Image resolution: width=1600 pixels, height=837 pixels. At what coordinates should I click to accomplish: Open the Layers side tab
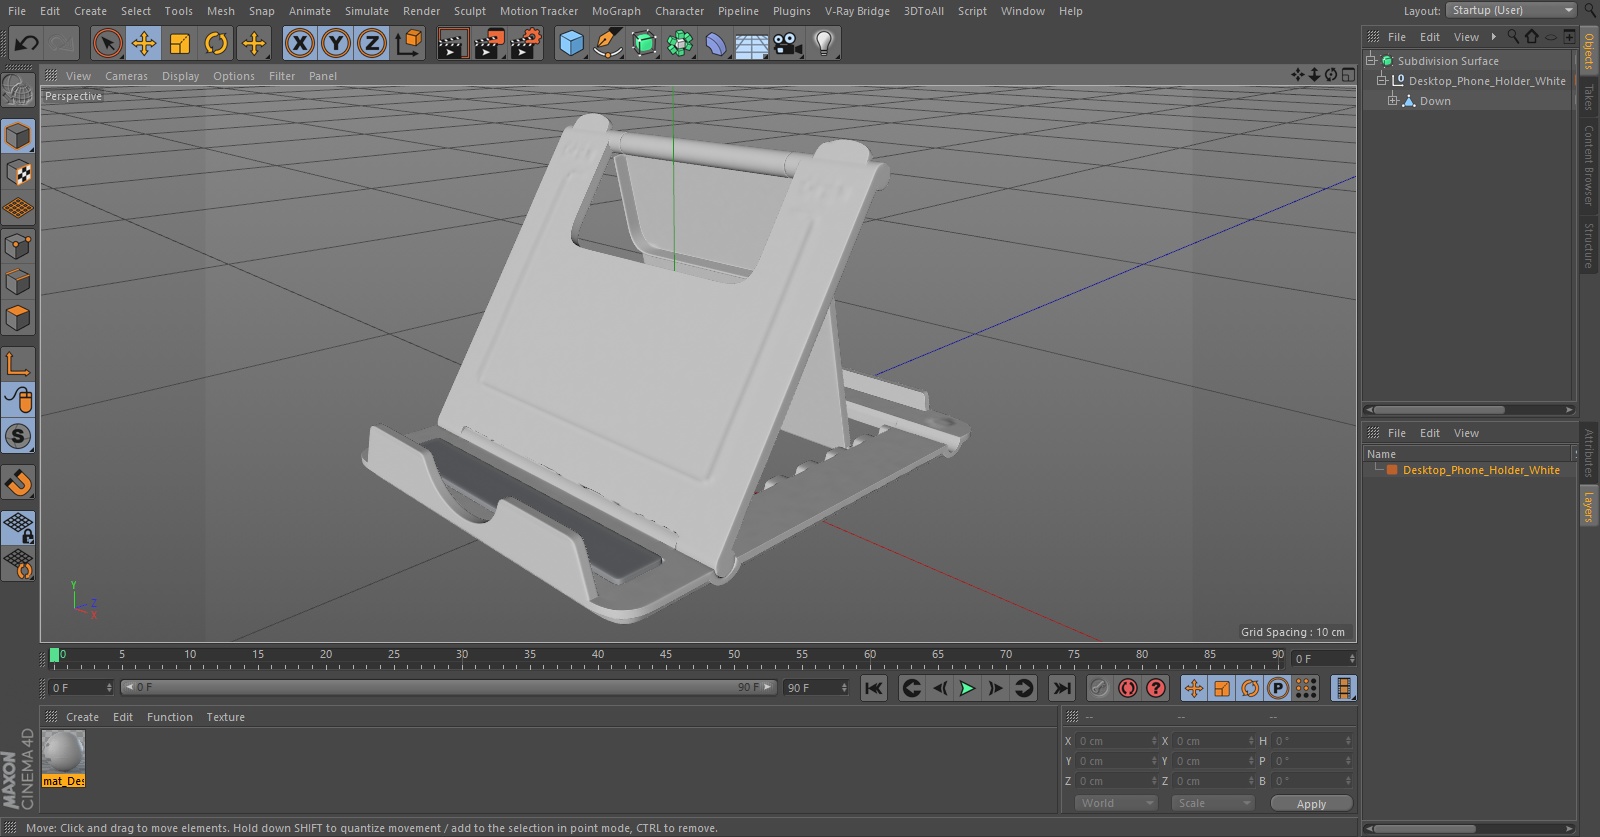1588,507
